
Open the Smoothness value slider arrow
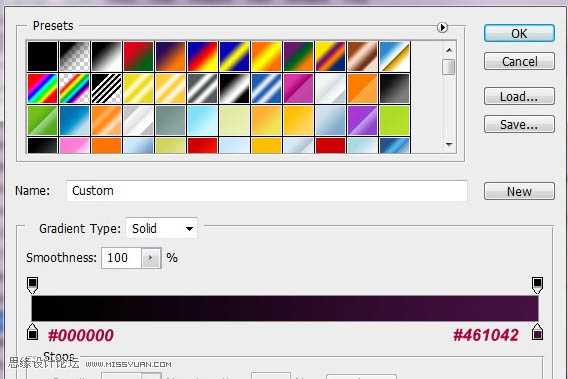click(x=151, y=258)
